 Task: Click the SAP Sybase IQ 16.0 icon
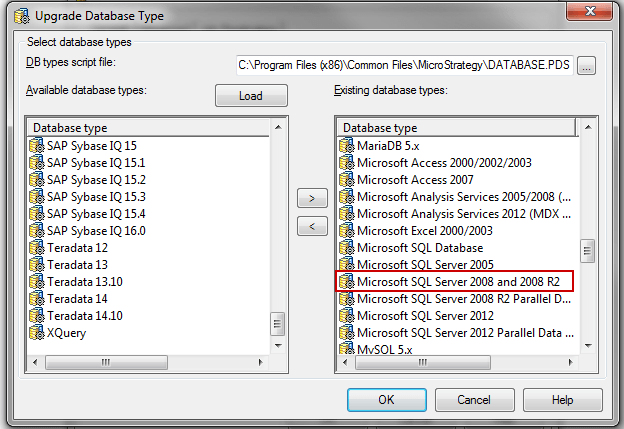click(37, 230)
